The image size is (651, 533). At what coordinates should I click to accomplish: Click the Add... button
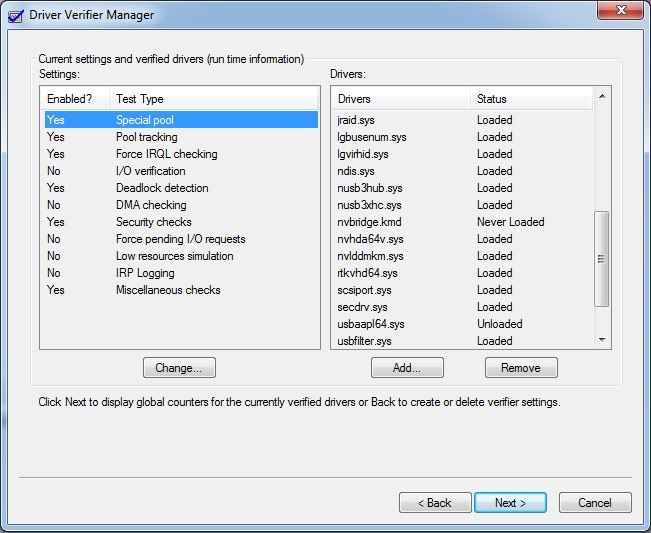tap(407, 368)
